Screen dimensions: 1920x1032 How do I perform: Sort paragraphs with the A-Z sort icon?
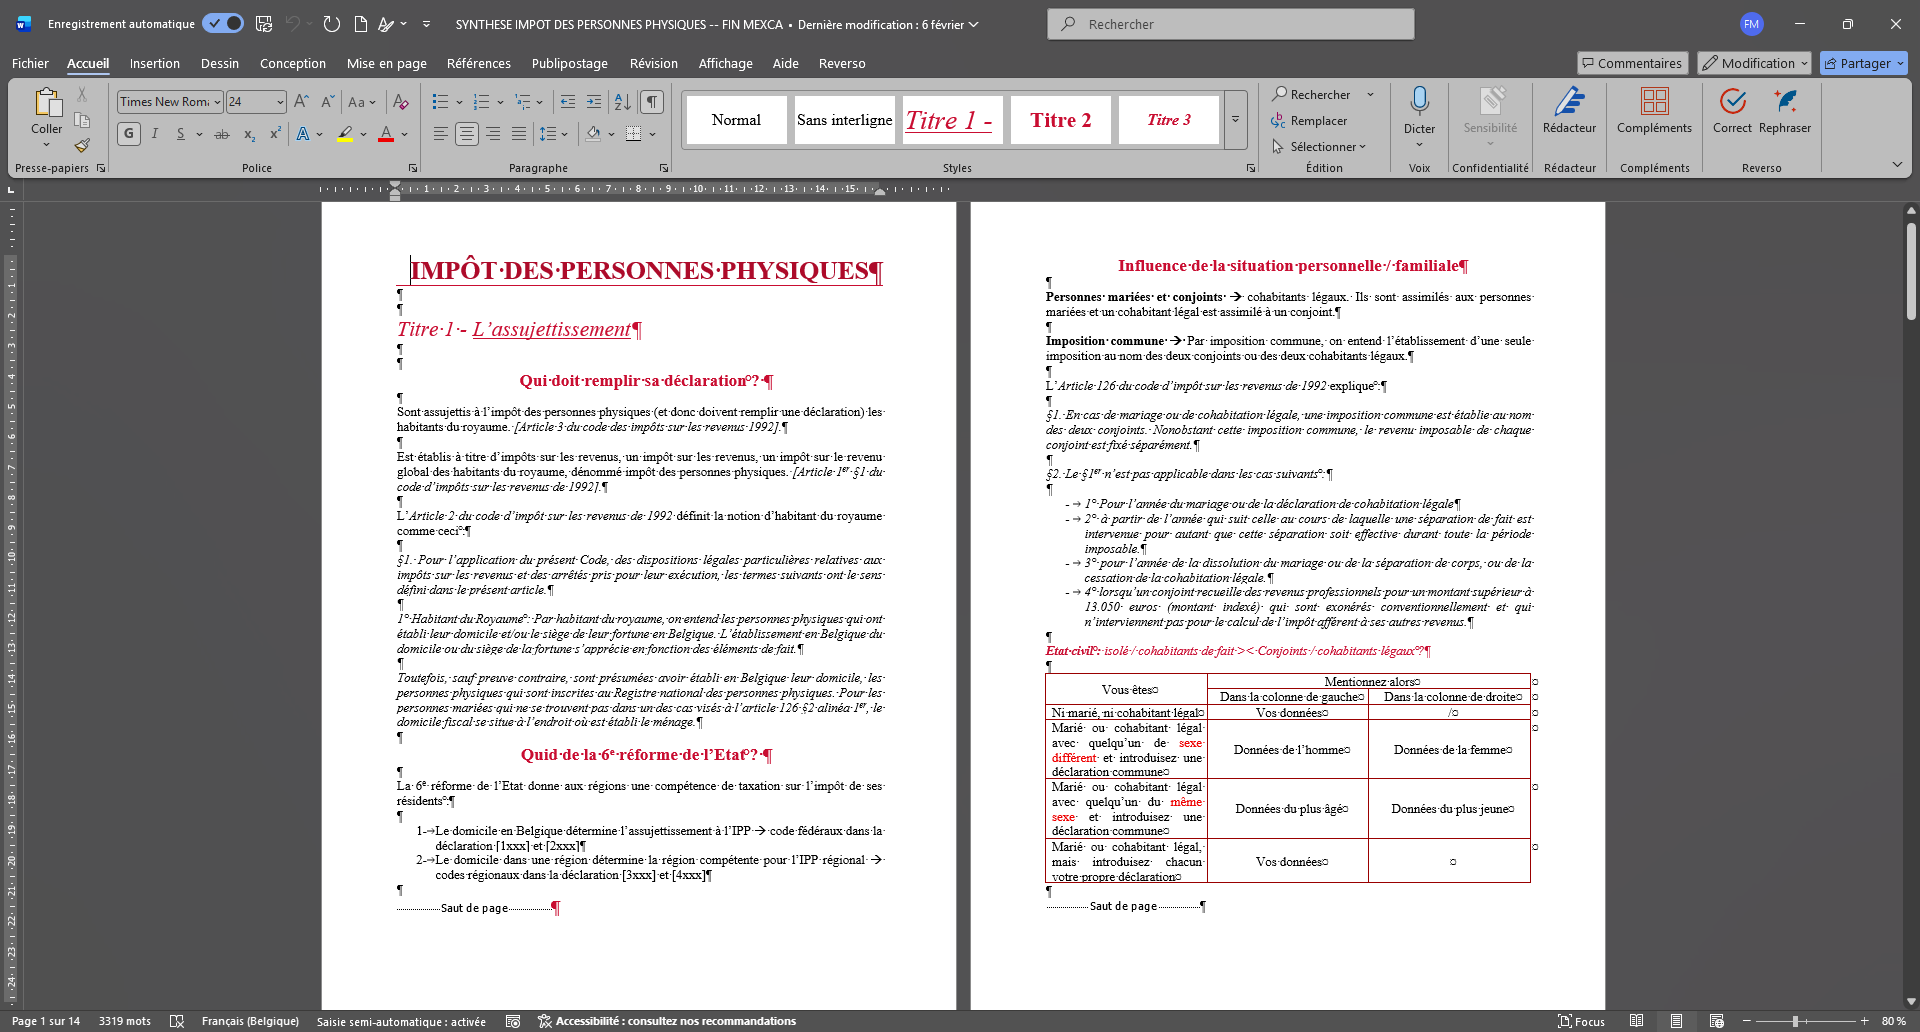[622, 102]
